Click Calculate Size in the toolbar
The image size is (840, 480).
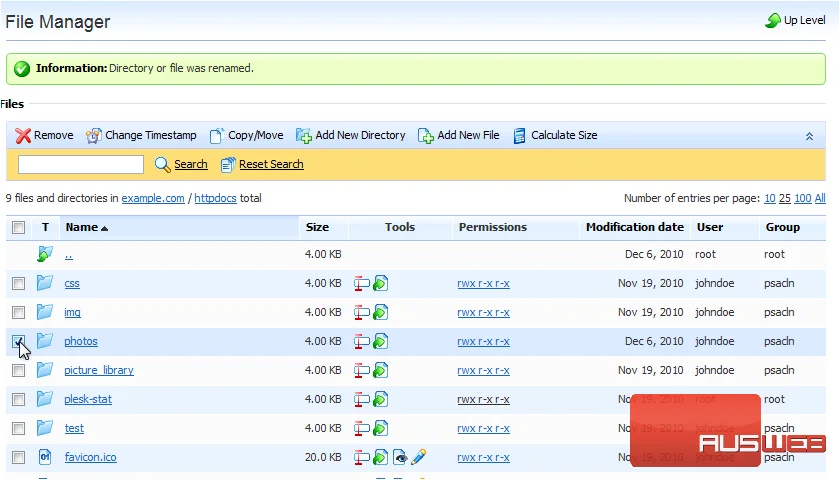pyautogui.click(x=555, y=136)
